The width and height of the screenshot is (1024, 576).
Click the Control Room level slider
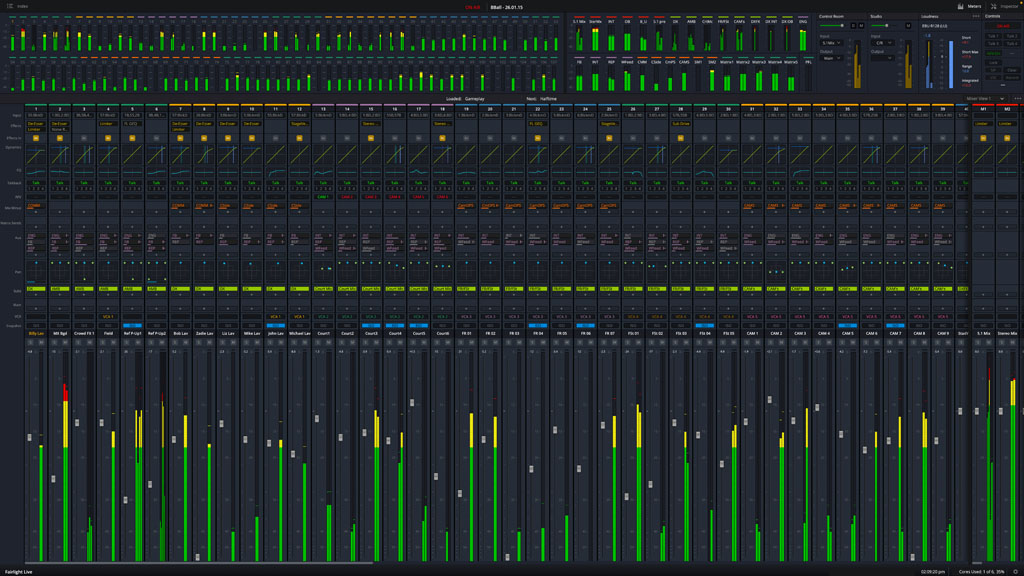[x=833, y=25]
